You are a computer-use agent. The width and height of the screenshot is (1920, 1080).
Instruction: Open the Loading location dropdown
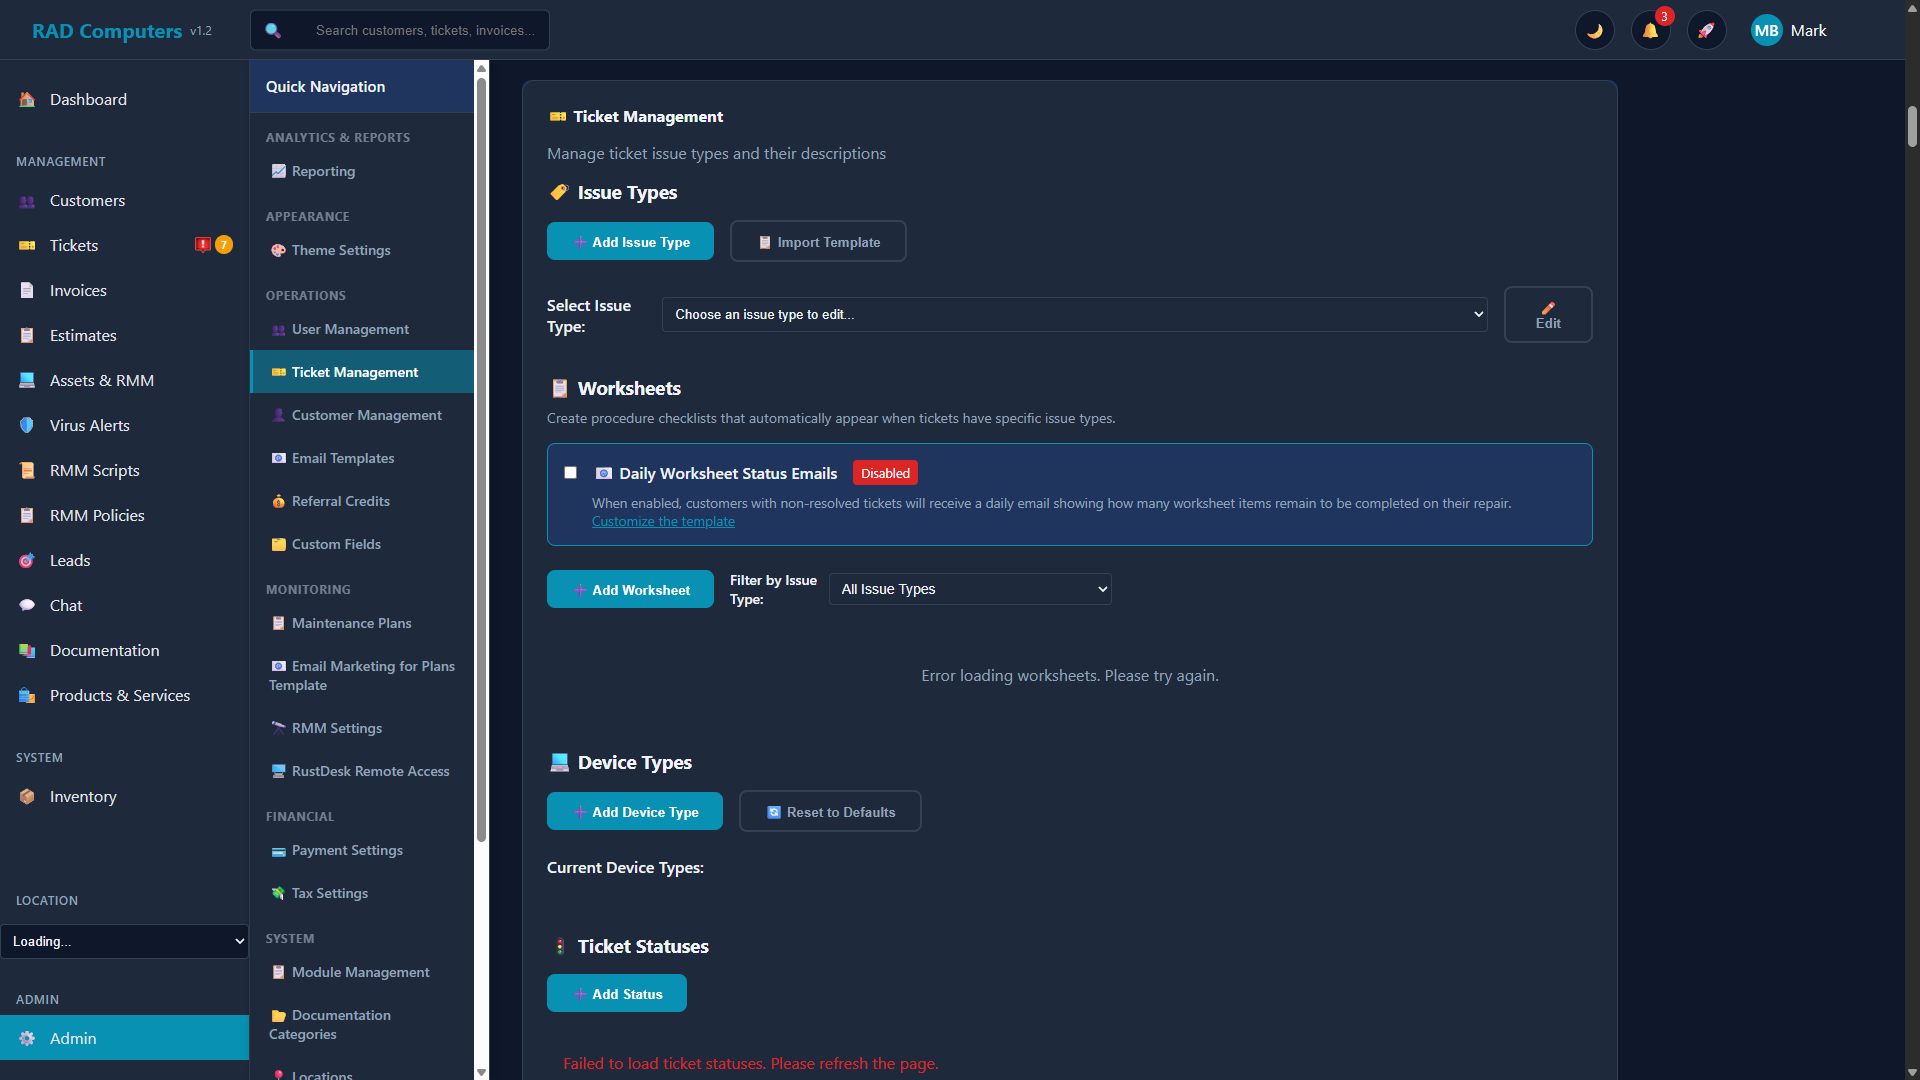124,941
